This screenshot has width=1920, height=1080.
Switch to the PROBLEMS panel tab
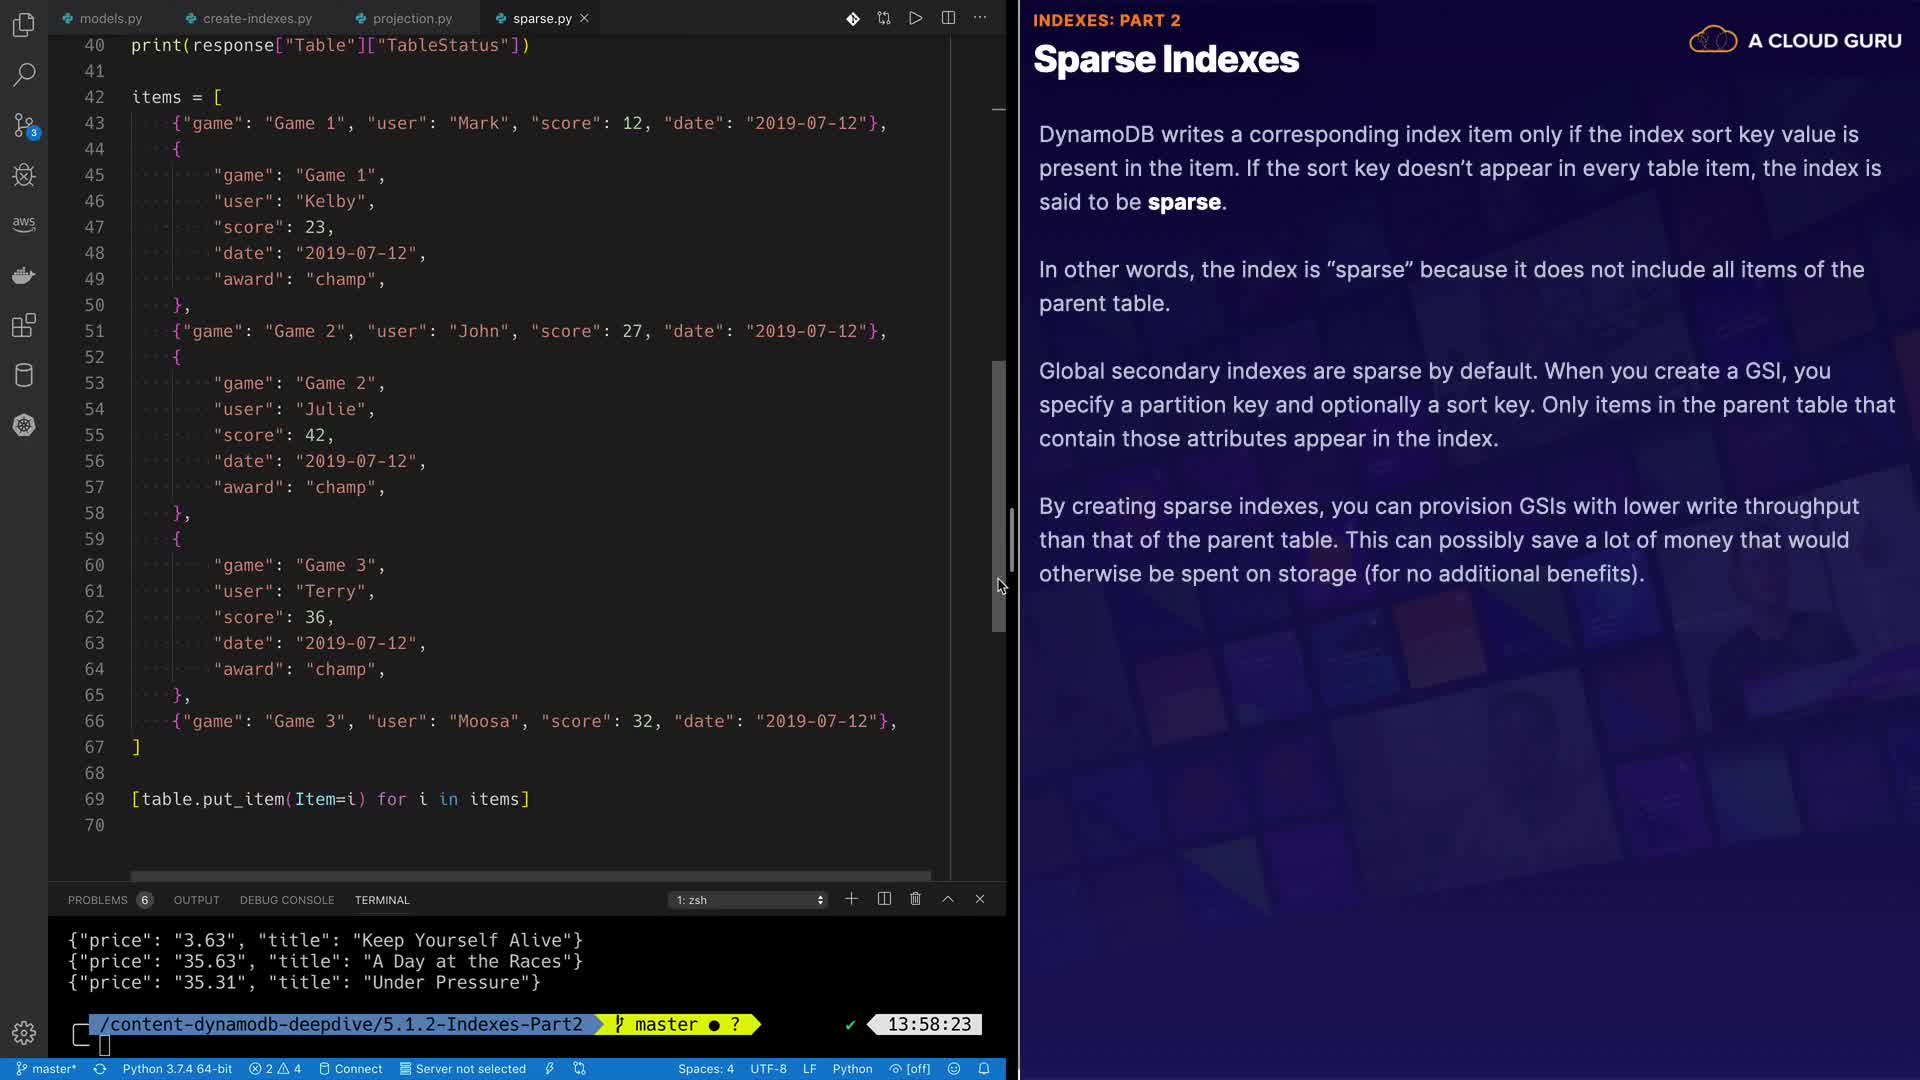pos(97,900)
